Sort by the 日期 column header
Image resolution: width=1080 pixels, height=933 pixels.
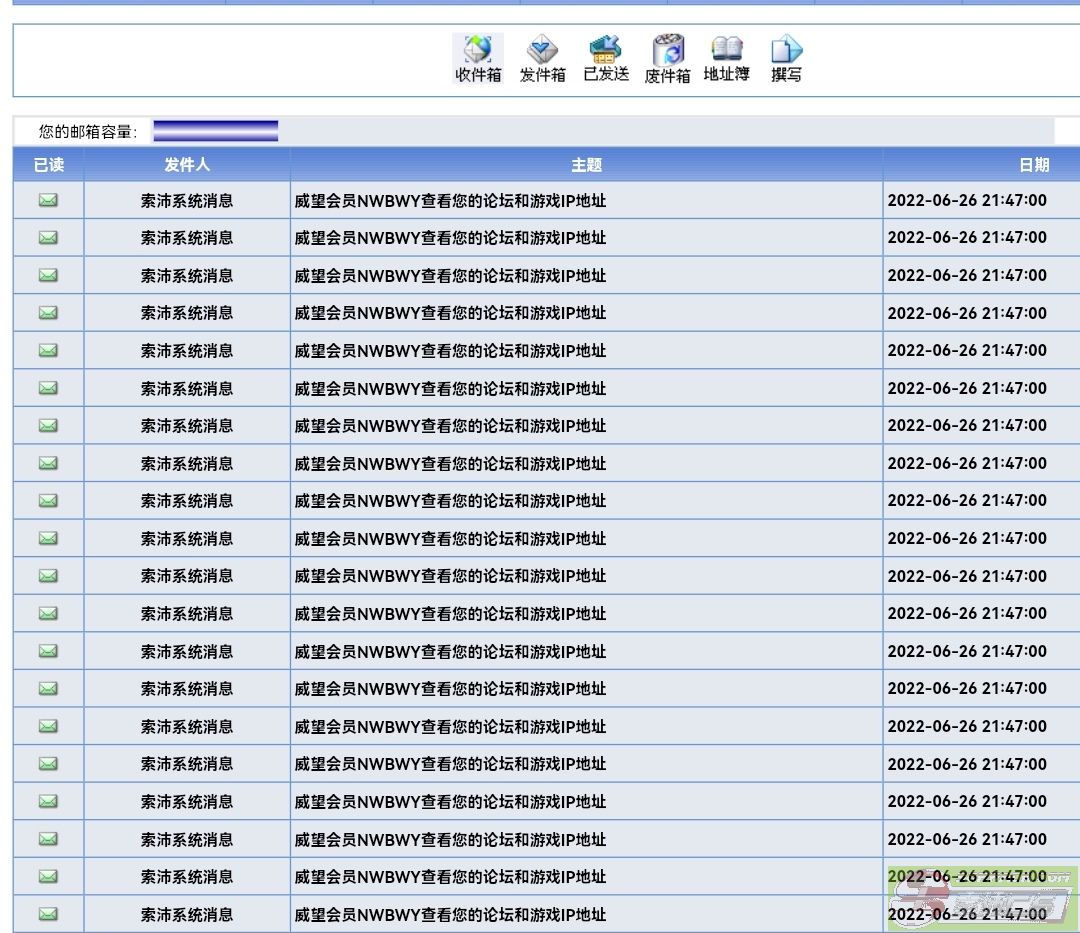coord(1033,165)
